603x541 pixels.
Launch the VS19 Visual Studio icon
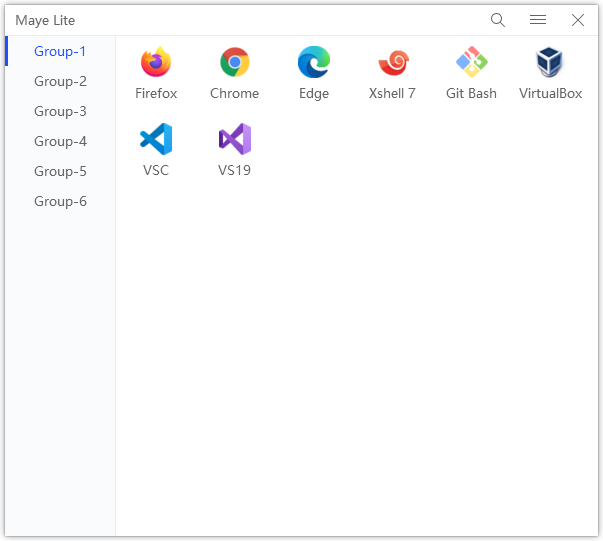(235, 139)
